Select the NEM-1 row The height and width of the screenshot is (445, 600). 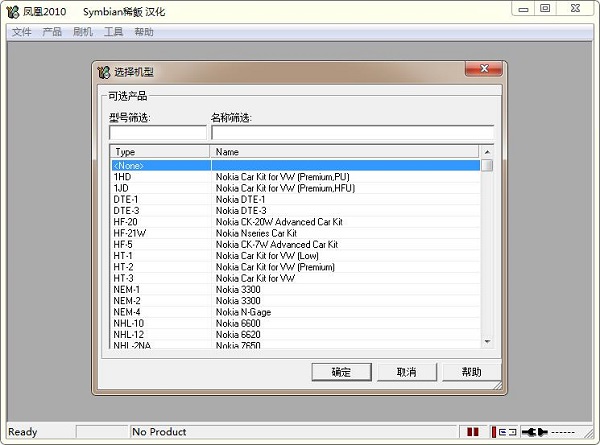[295, 289]
